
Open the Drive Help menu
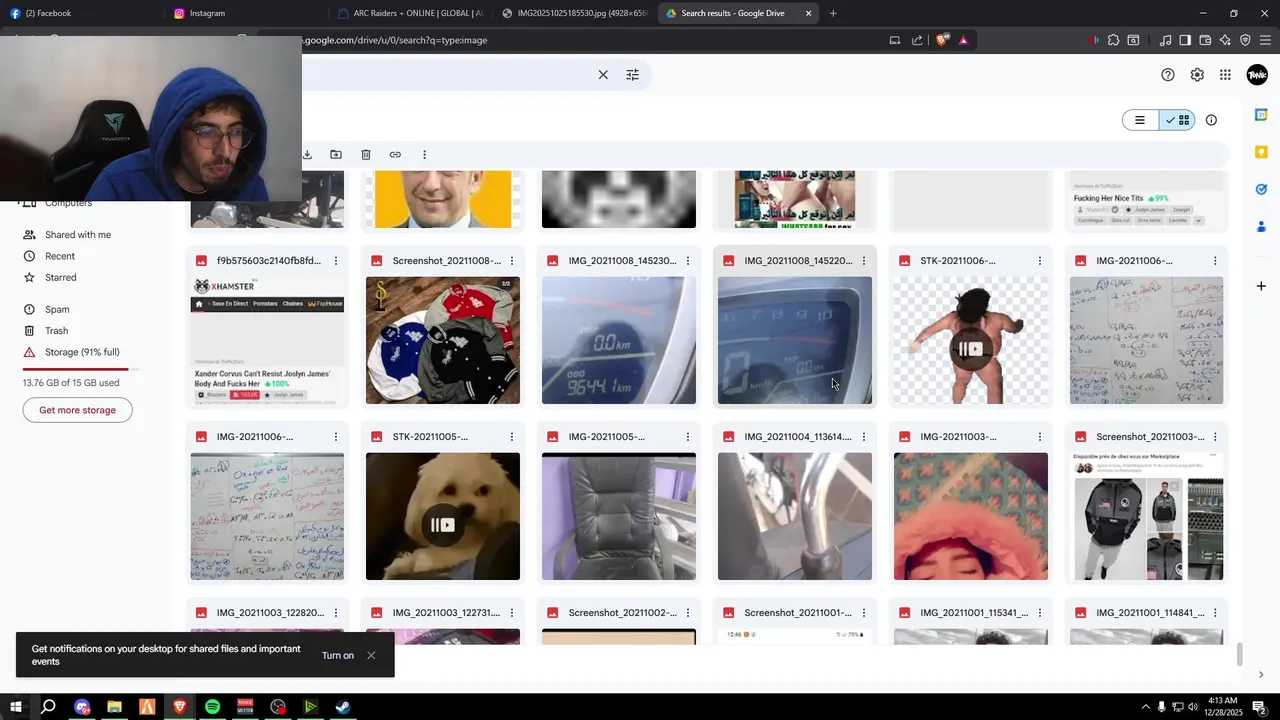[1168, 75]
